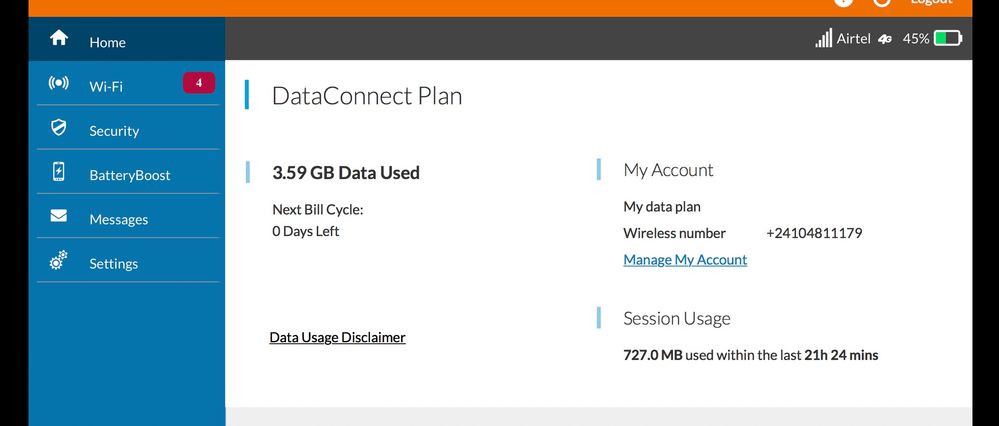999x426 pixels.
Task: Open the Settings menu label
Action: [113, 264]
